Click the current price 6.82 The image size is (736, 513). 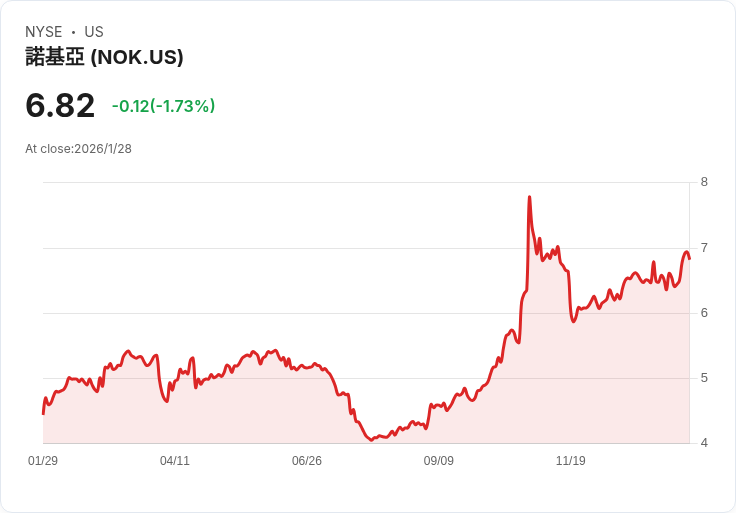60,105
